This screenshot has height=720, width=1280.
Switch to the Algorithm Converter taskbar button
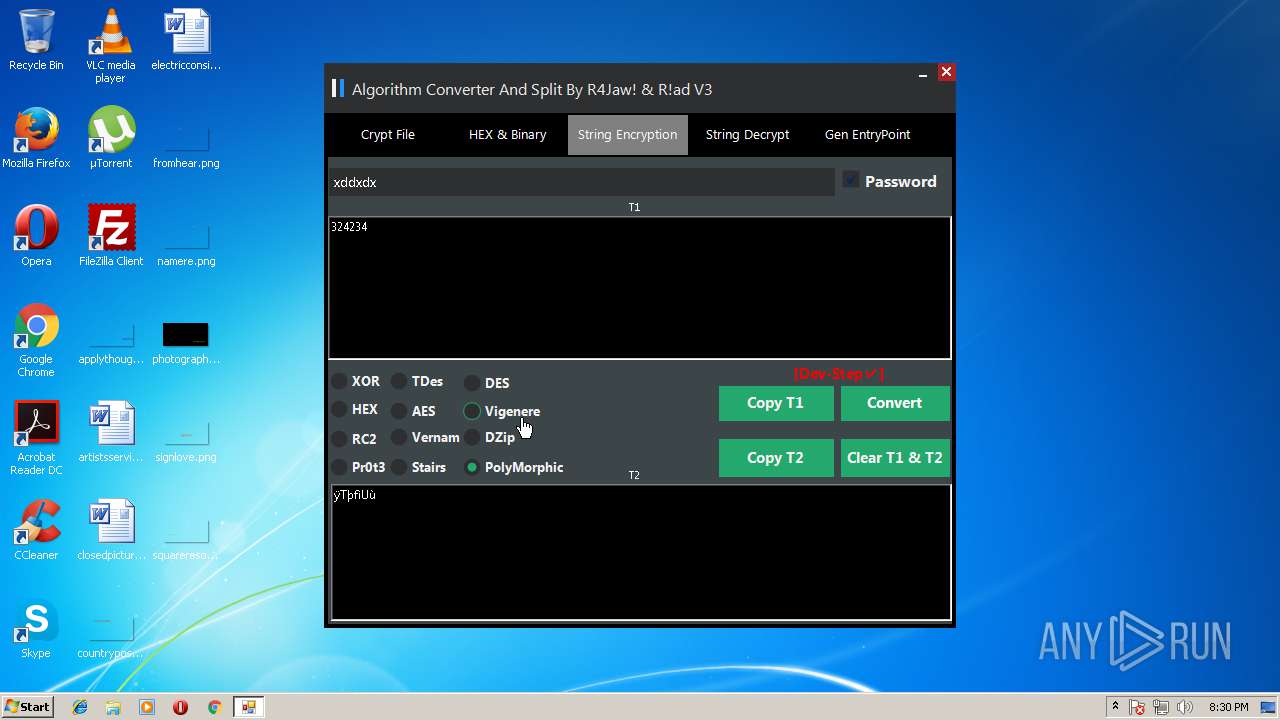[x=248, y=707]
